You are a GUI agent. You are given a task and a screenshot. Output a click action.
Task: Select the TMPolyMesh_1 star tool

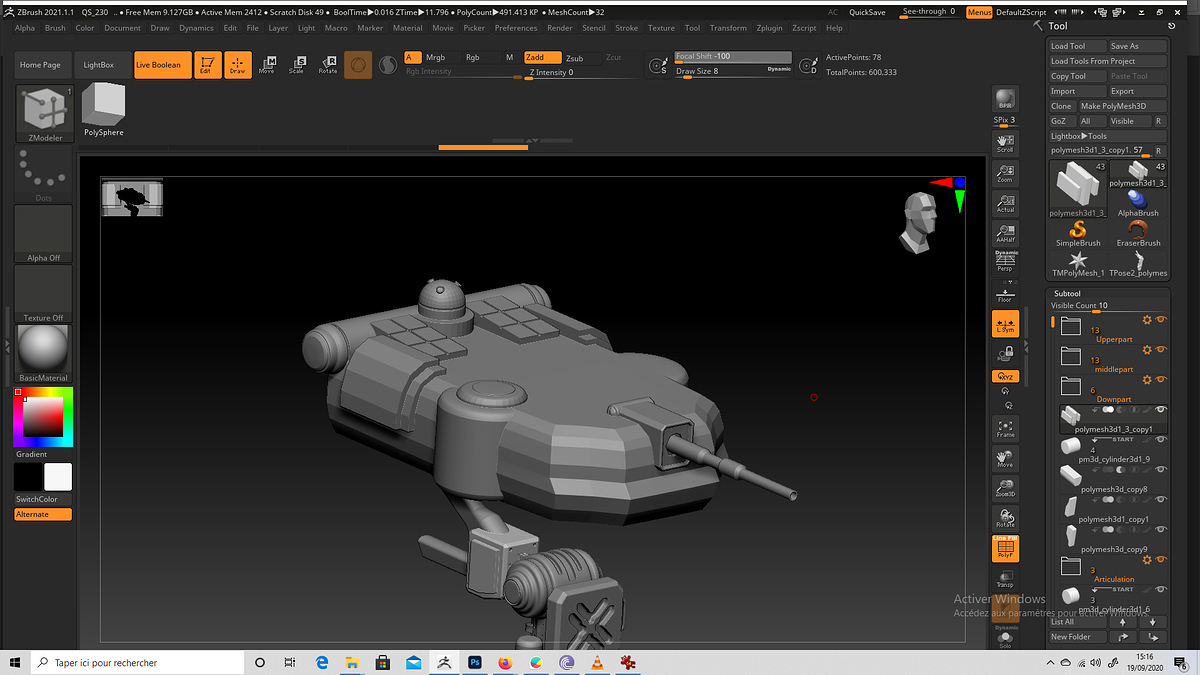[x=1078, y=265]
